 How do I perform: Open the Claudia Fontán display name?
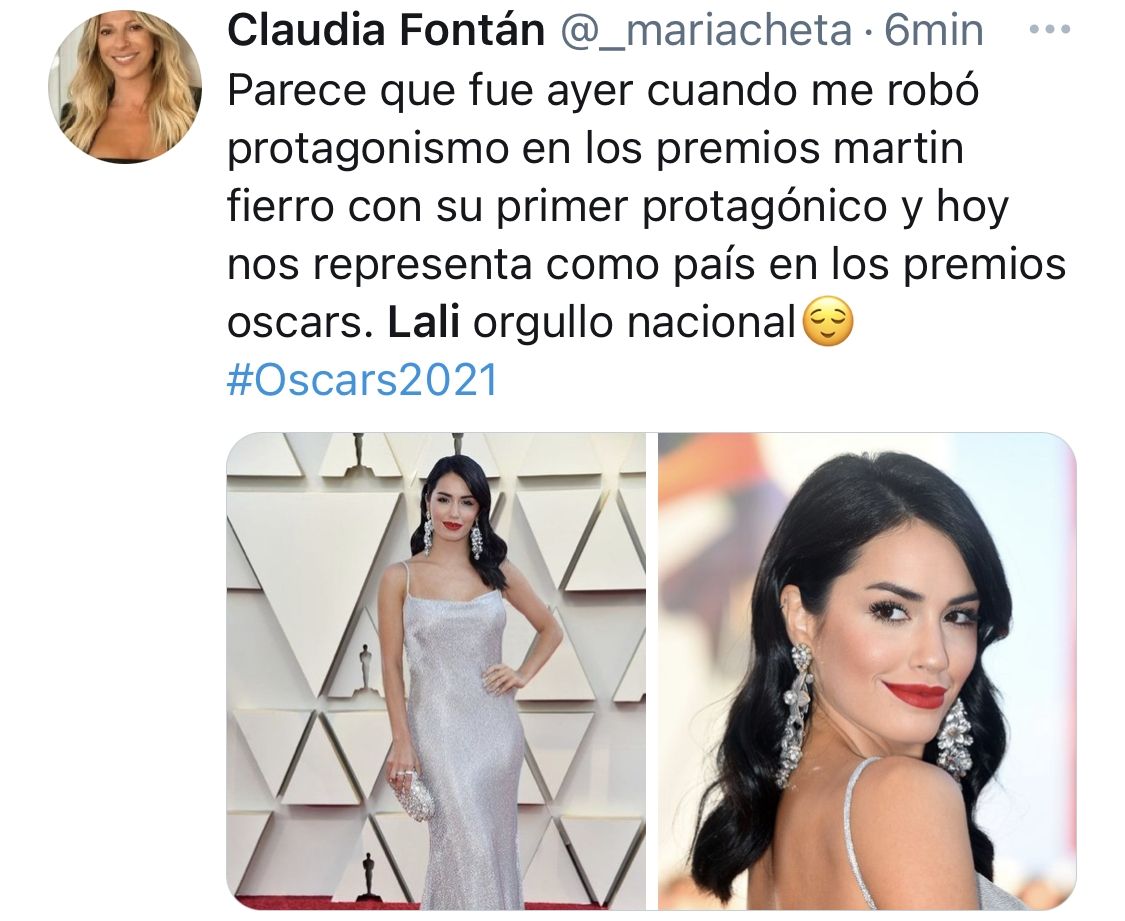click(386, 30)
